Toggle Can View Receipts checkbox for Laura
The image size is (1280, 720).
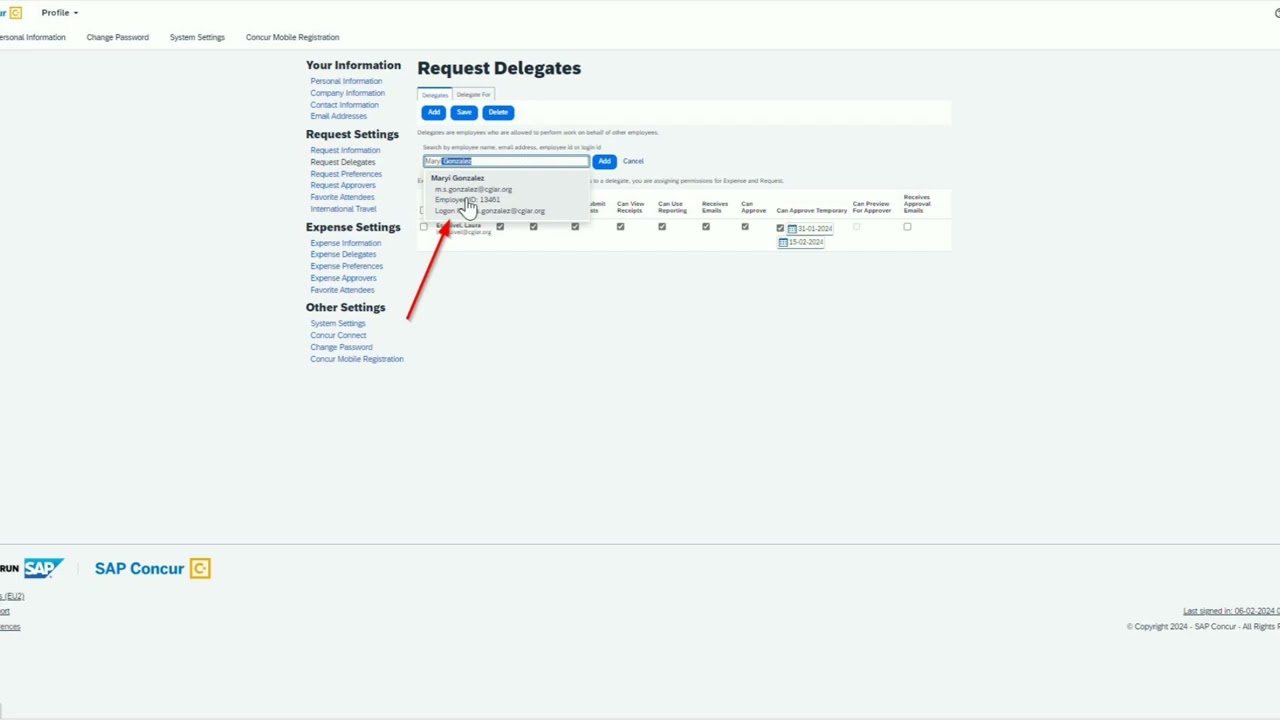point(620,227)
